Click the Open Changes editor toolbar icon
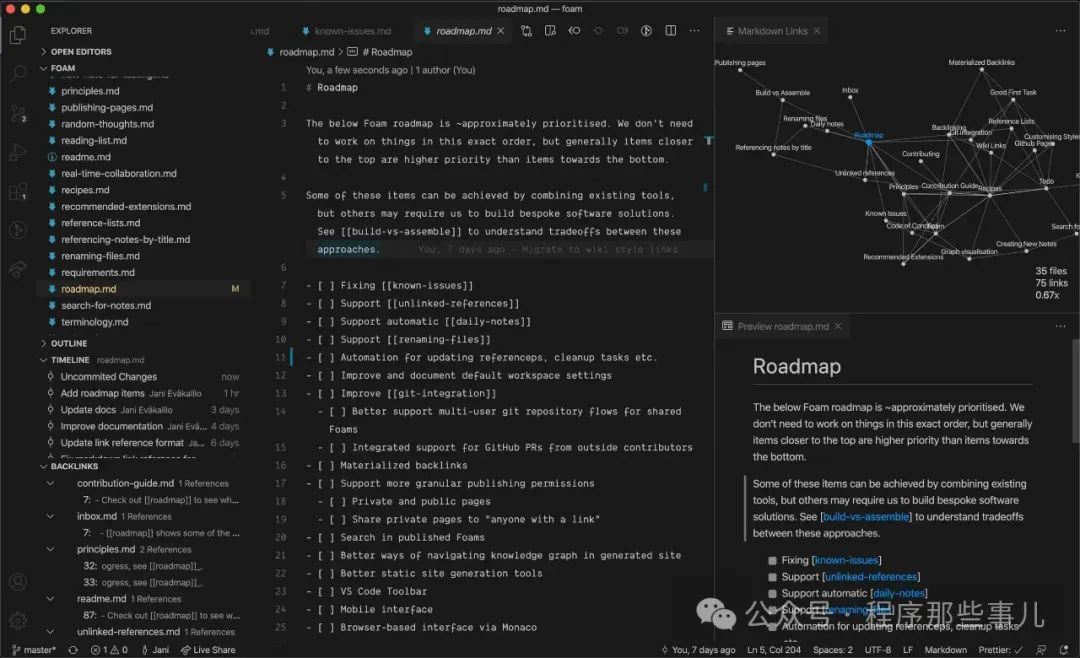This screenshot has height=658, width=1080. (526, 31)
